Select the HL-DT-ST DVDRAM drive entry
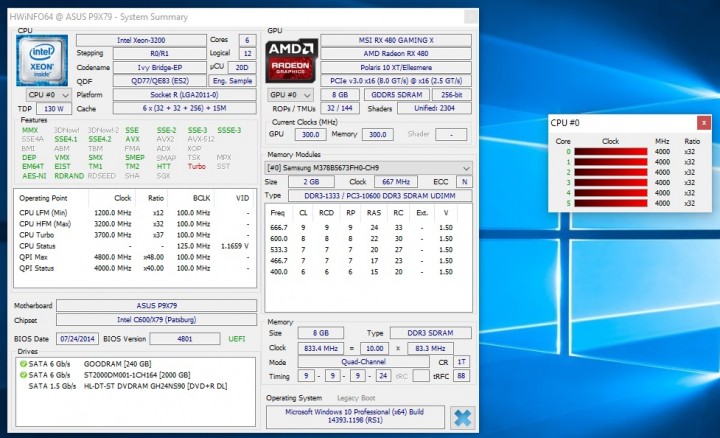This screenshot has width=720, height=438. 155,386
